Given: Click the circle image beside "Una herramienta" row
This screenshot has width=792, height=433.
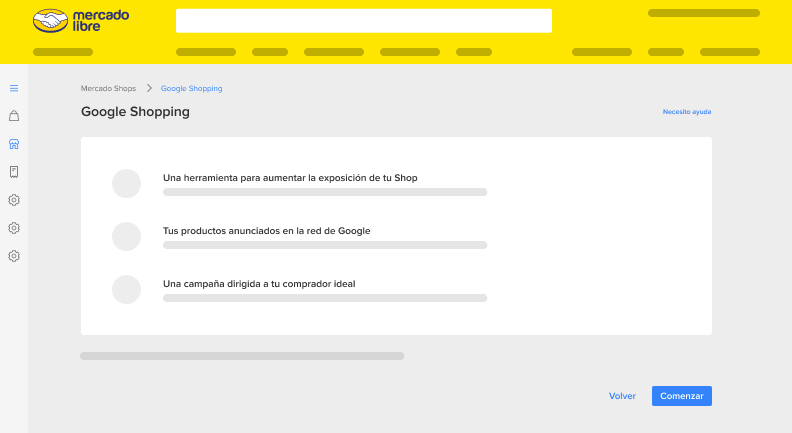Looking at the screenshot, I should tap(126, 183).
